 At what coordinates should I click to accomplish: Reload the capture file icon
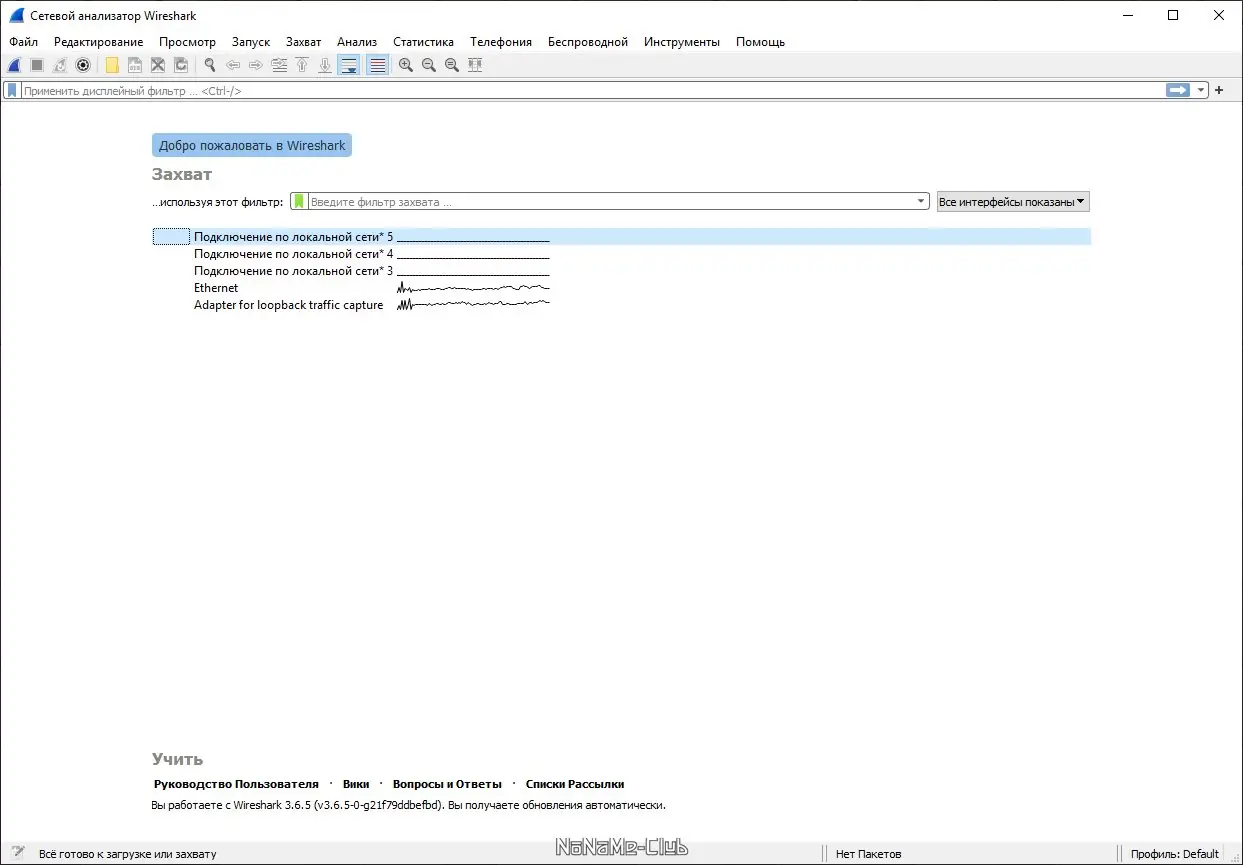(x=181, y=65)
